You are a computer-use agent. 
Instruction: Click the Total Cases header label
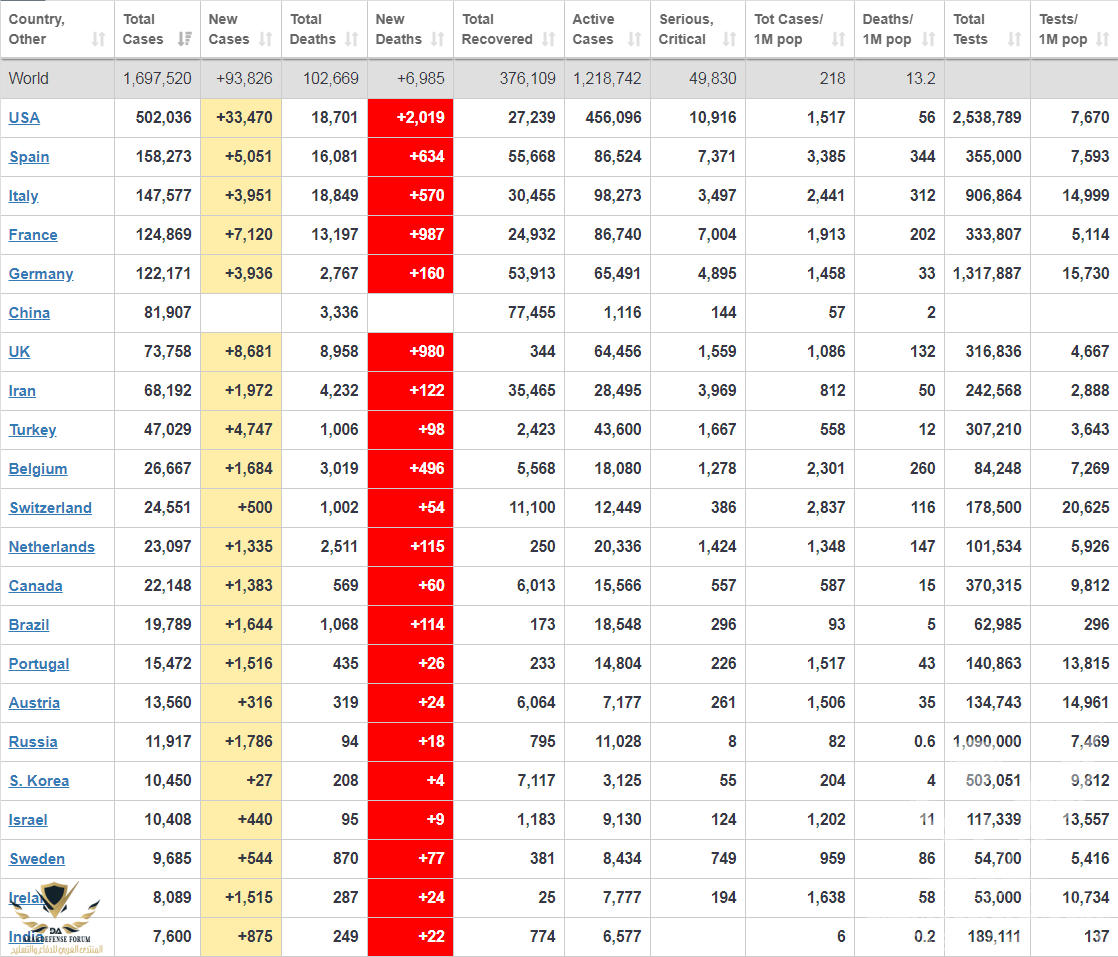click(x=143, y=29)
